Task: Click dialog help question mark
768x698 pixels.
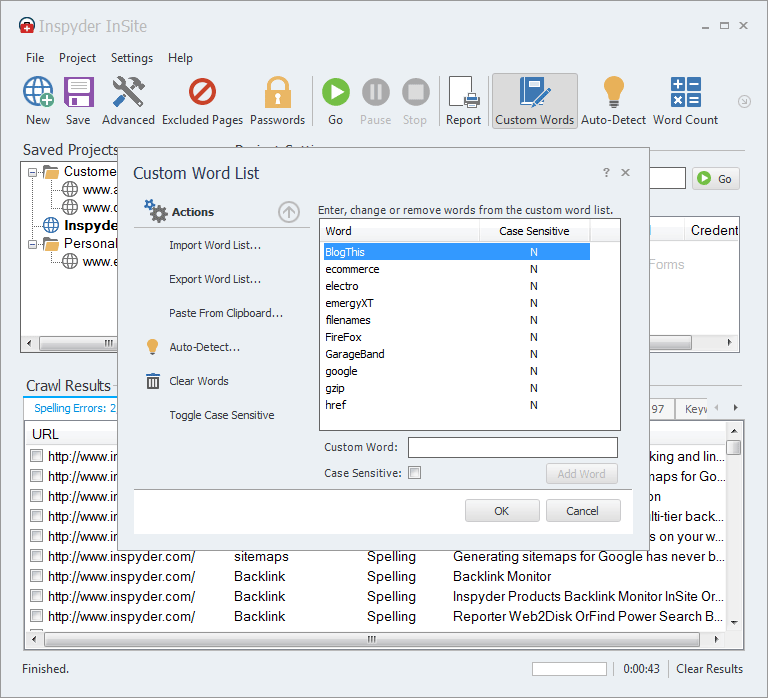Action: 606,172
